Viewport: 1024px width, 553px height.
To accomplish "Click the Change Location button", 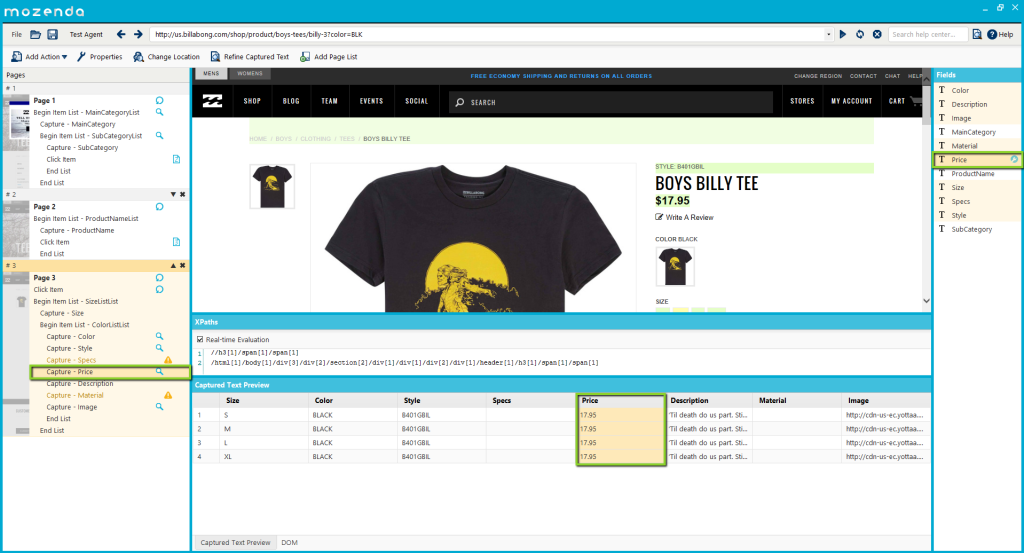I will point(167,57).
